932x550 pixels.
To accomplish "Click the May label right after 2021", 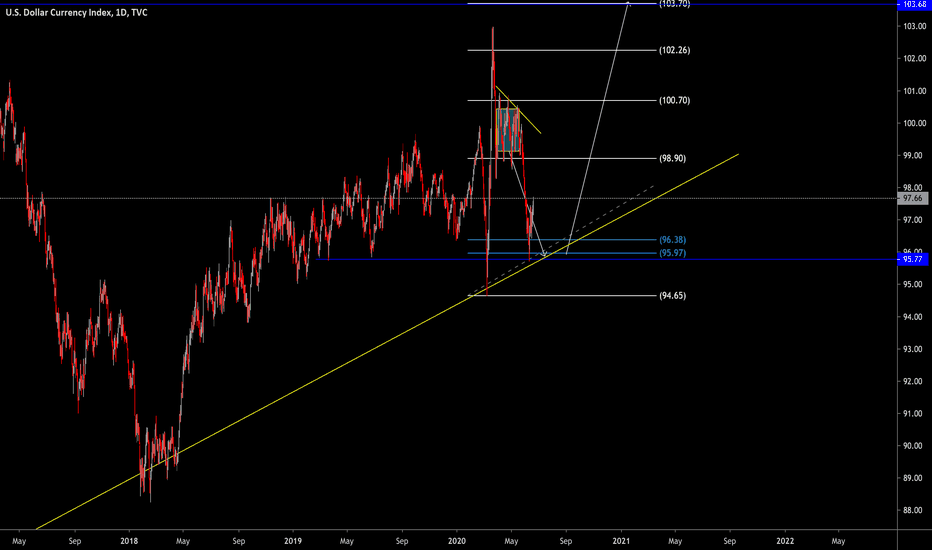I will [675, 541].
